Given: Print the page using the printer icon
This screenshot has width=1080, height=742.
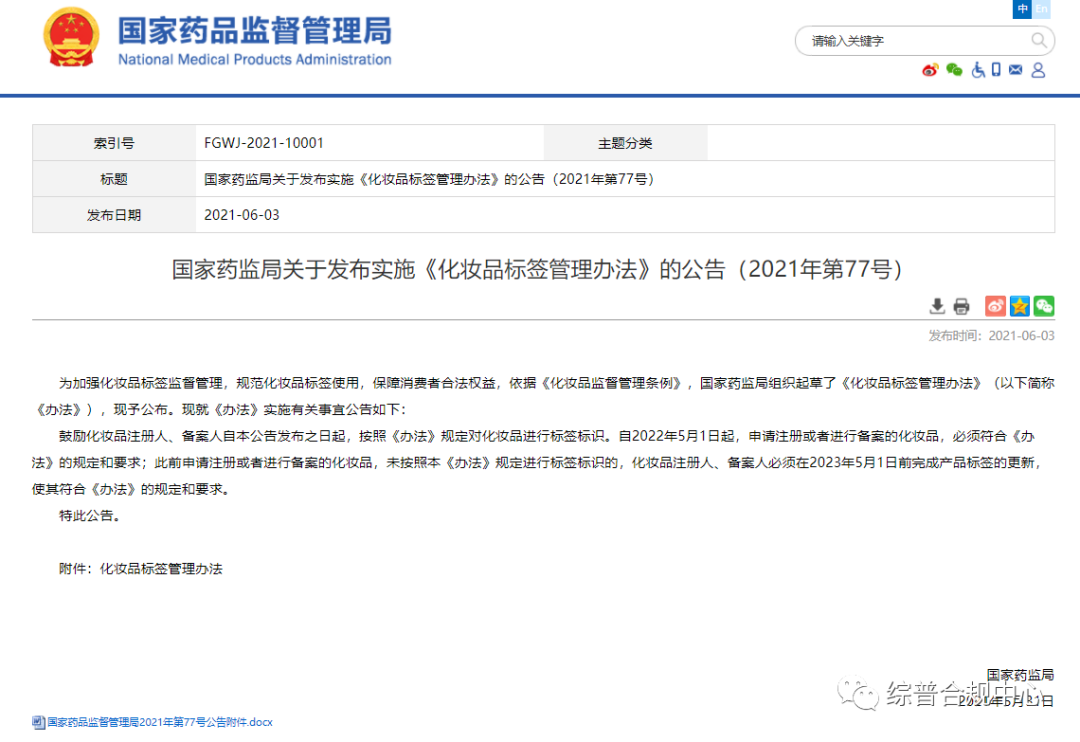Looking at the screenshot, I should (961, 306).
